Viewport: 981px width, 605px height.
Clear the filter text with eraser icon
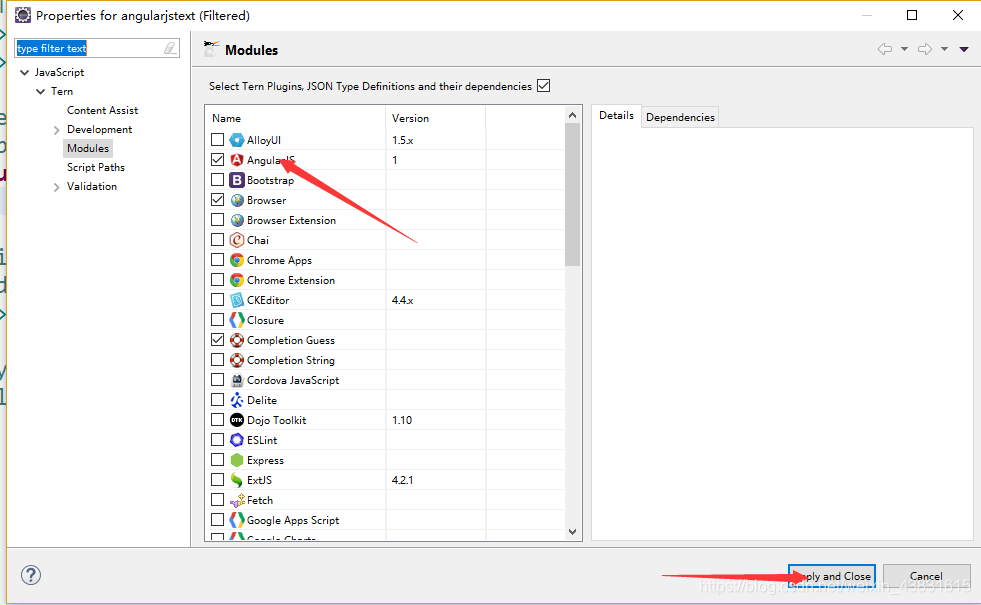170,48
